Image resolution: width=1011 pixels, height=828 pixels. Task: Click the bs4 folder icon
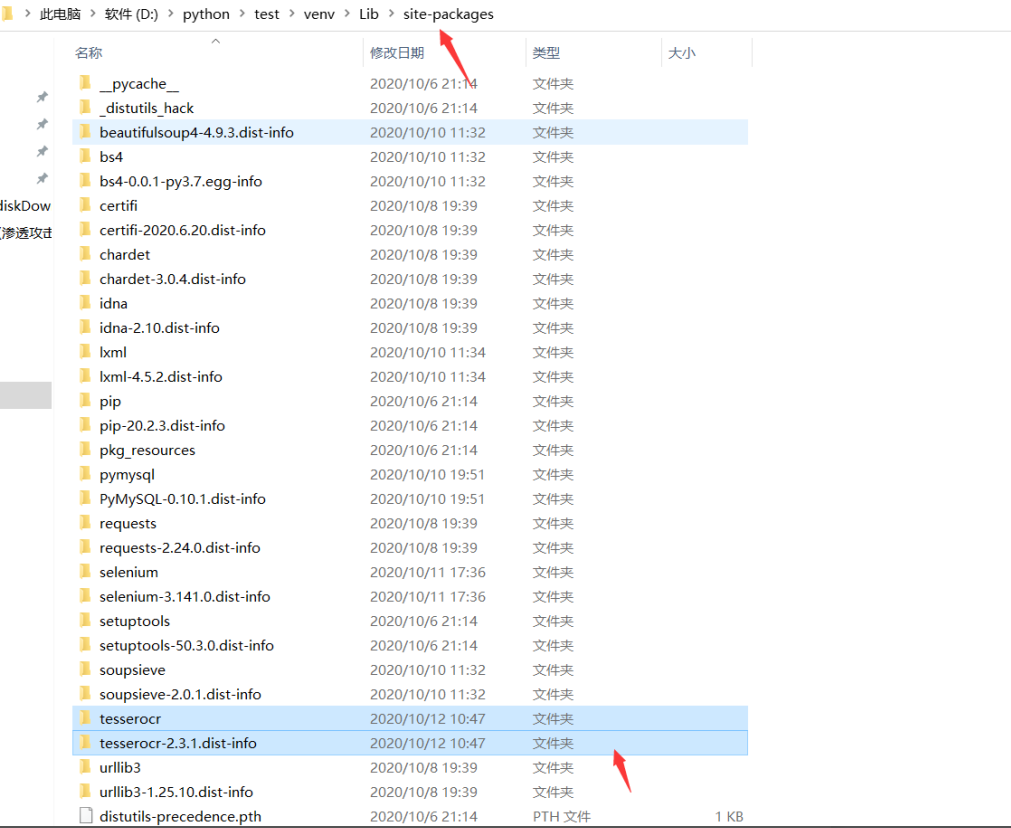85,156
